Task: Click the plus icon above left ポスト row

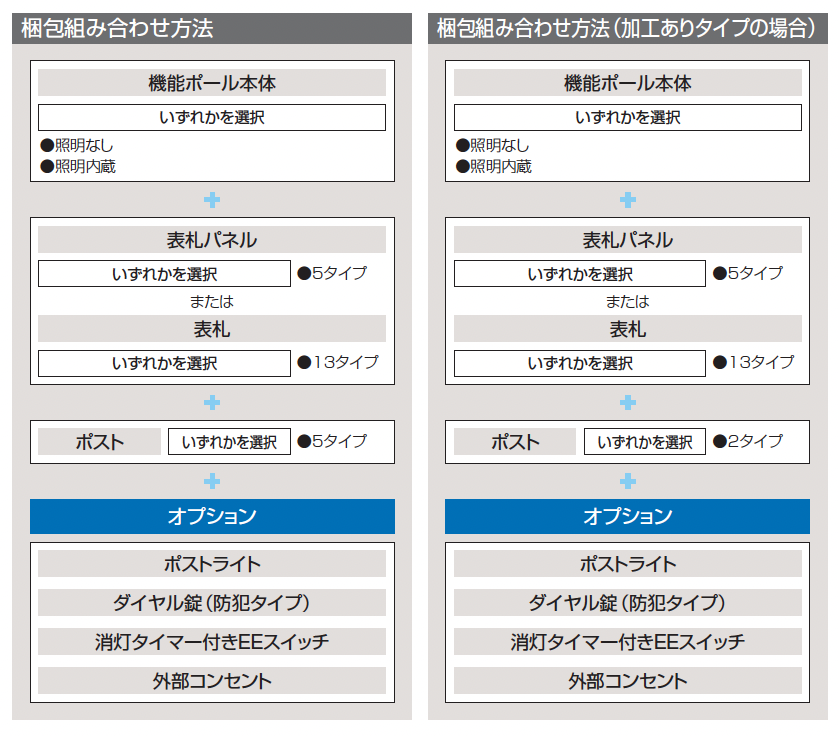Action: [x=212, y=402]
